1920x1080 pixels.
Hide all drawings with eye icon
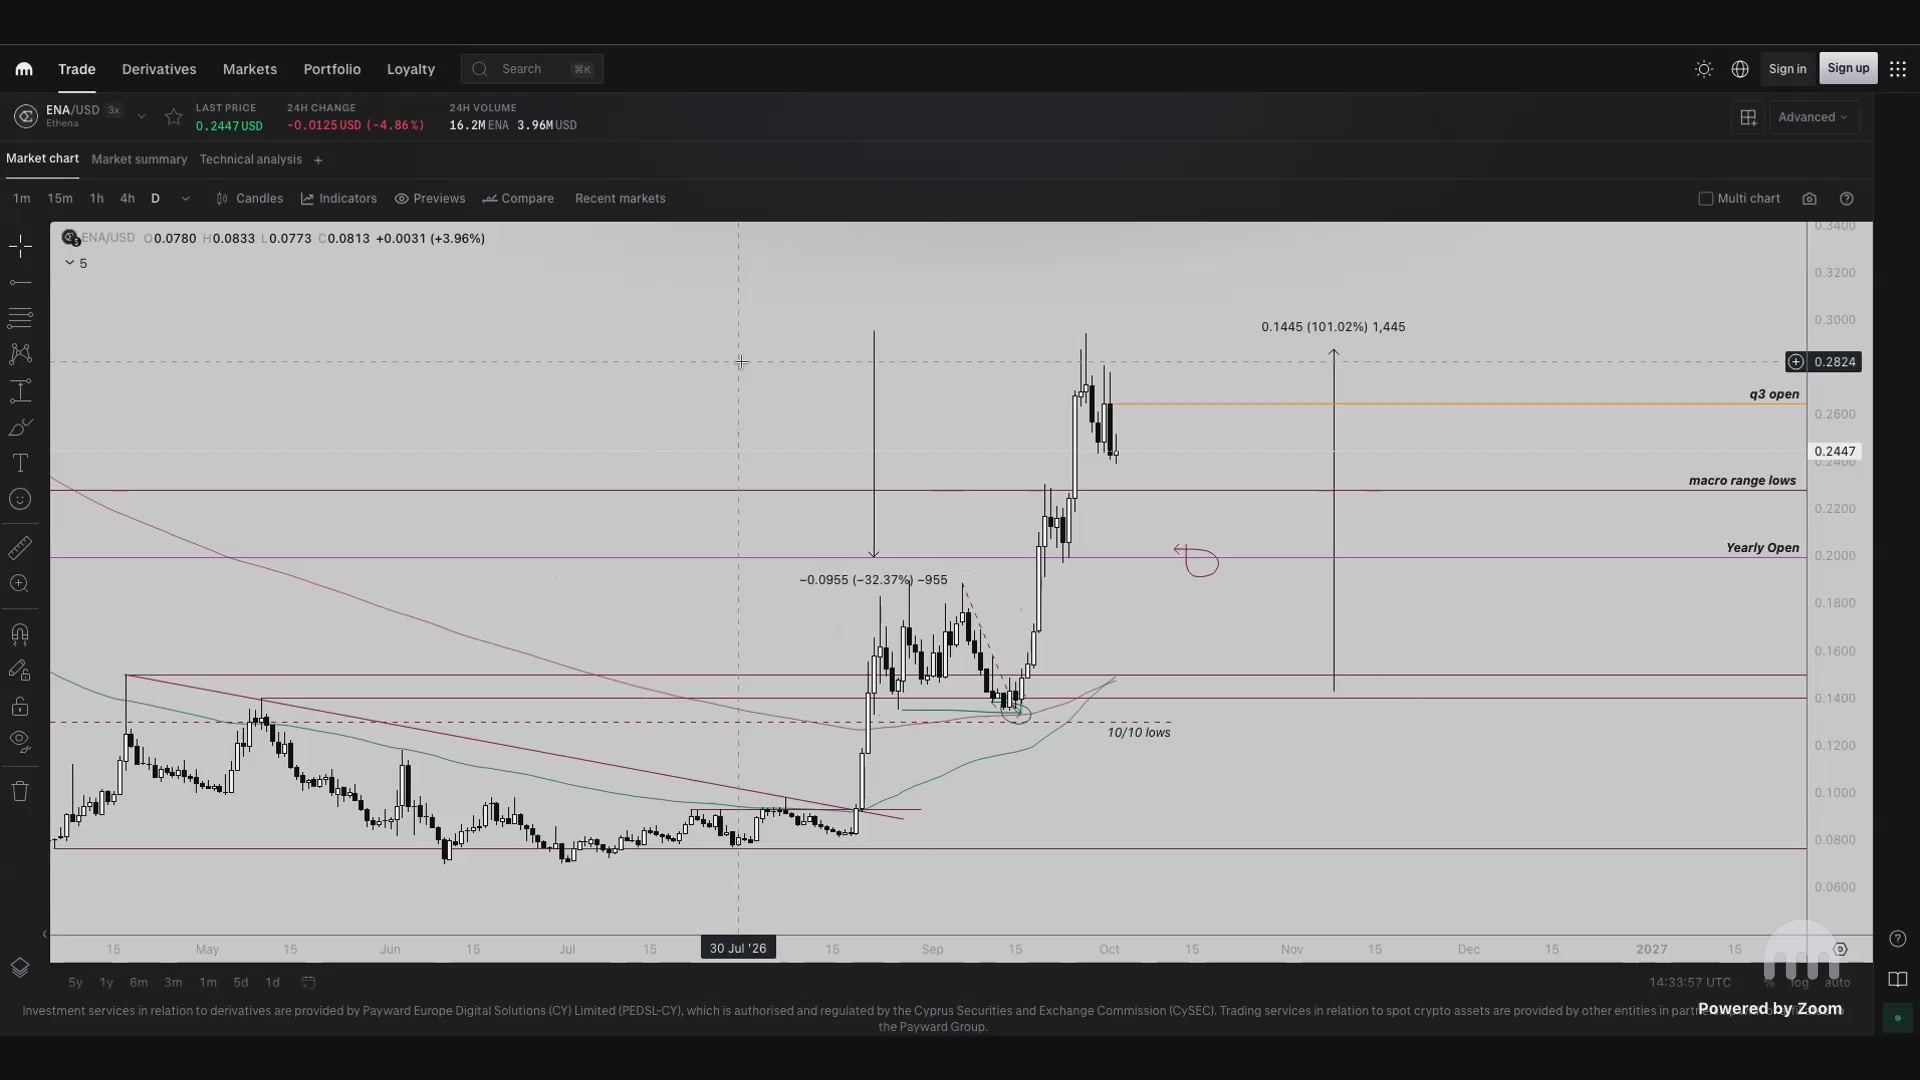(20, 742)
